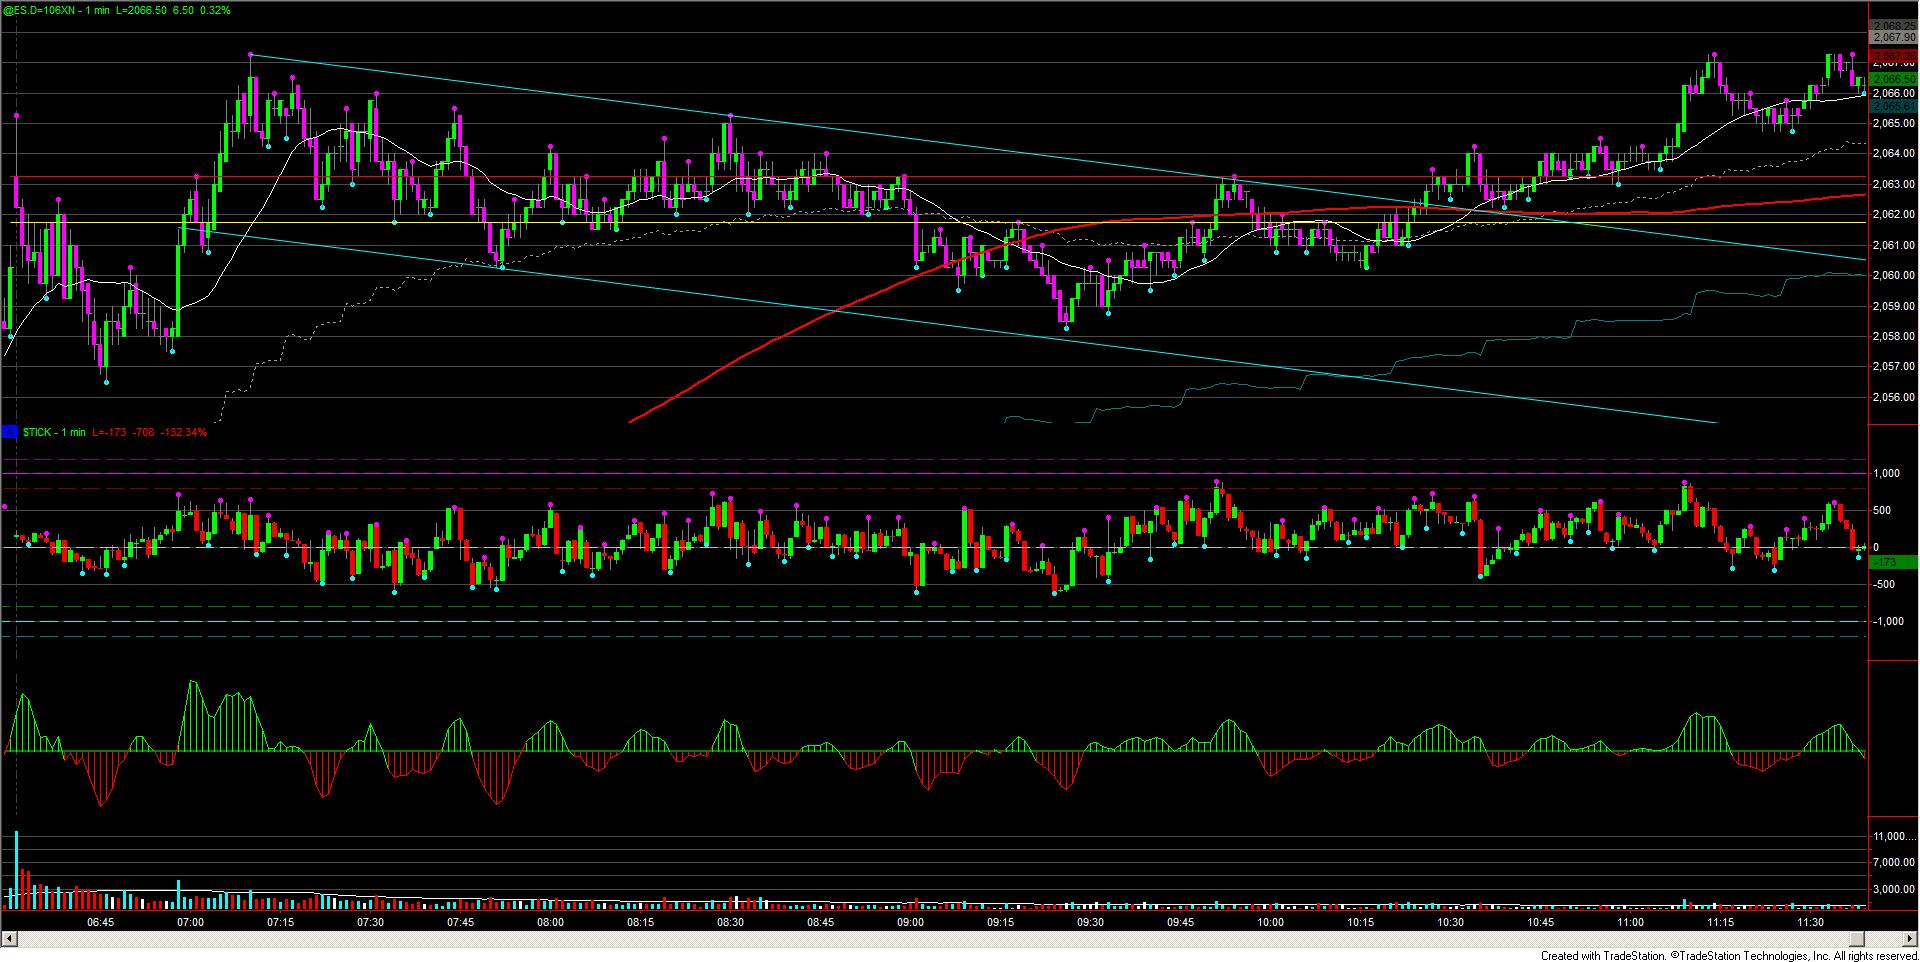Click the 2,060.00 price axis label
The image size is (1920, 962).
1893,275
